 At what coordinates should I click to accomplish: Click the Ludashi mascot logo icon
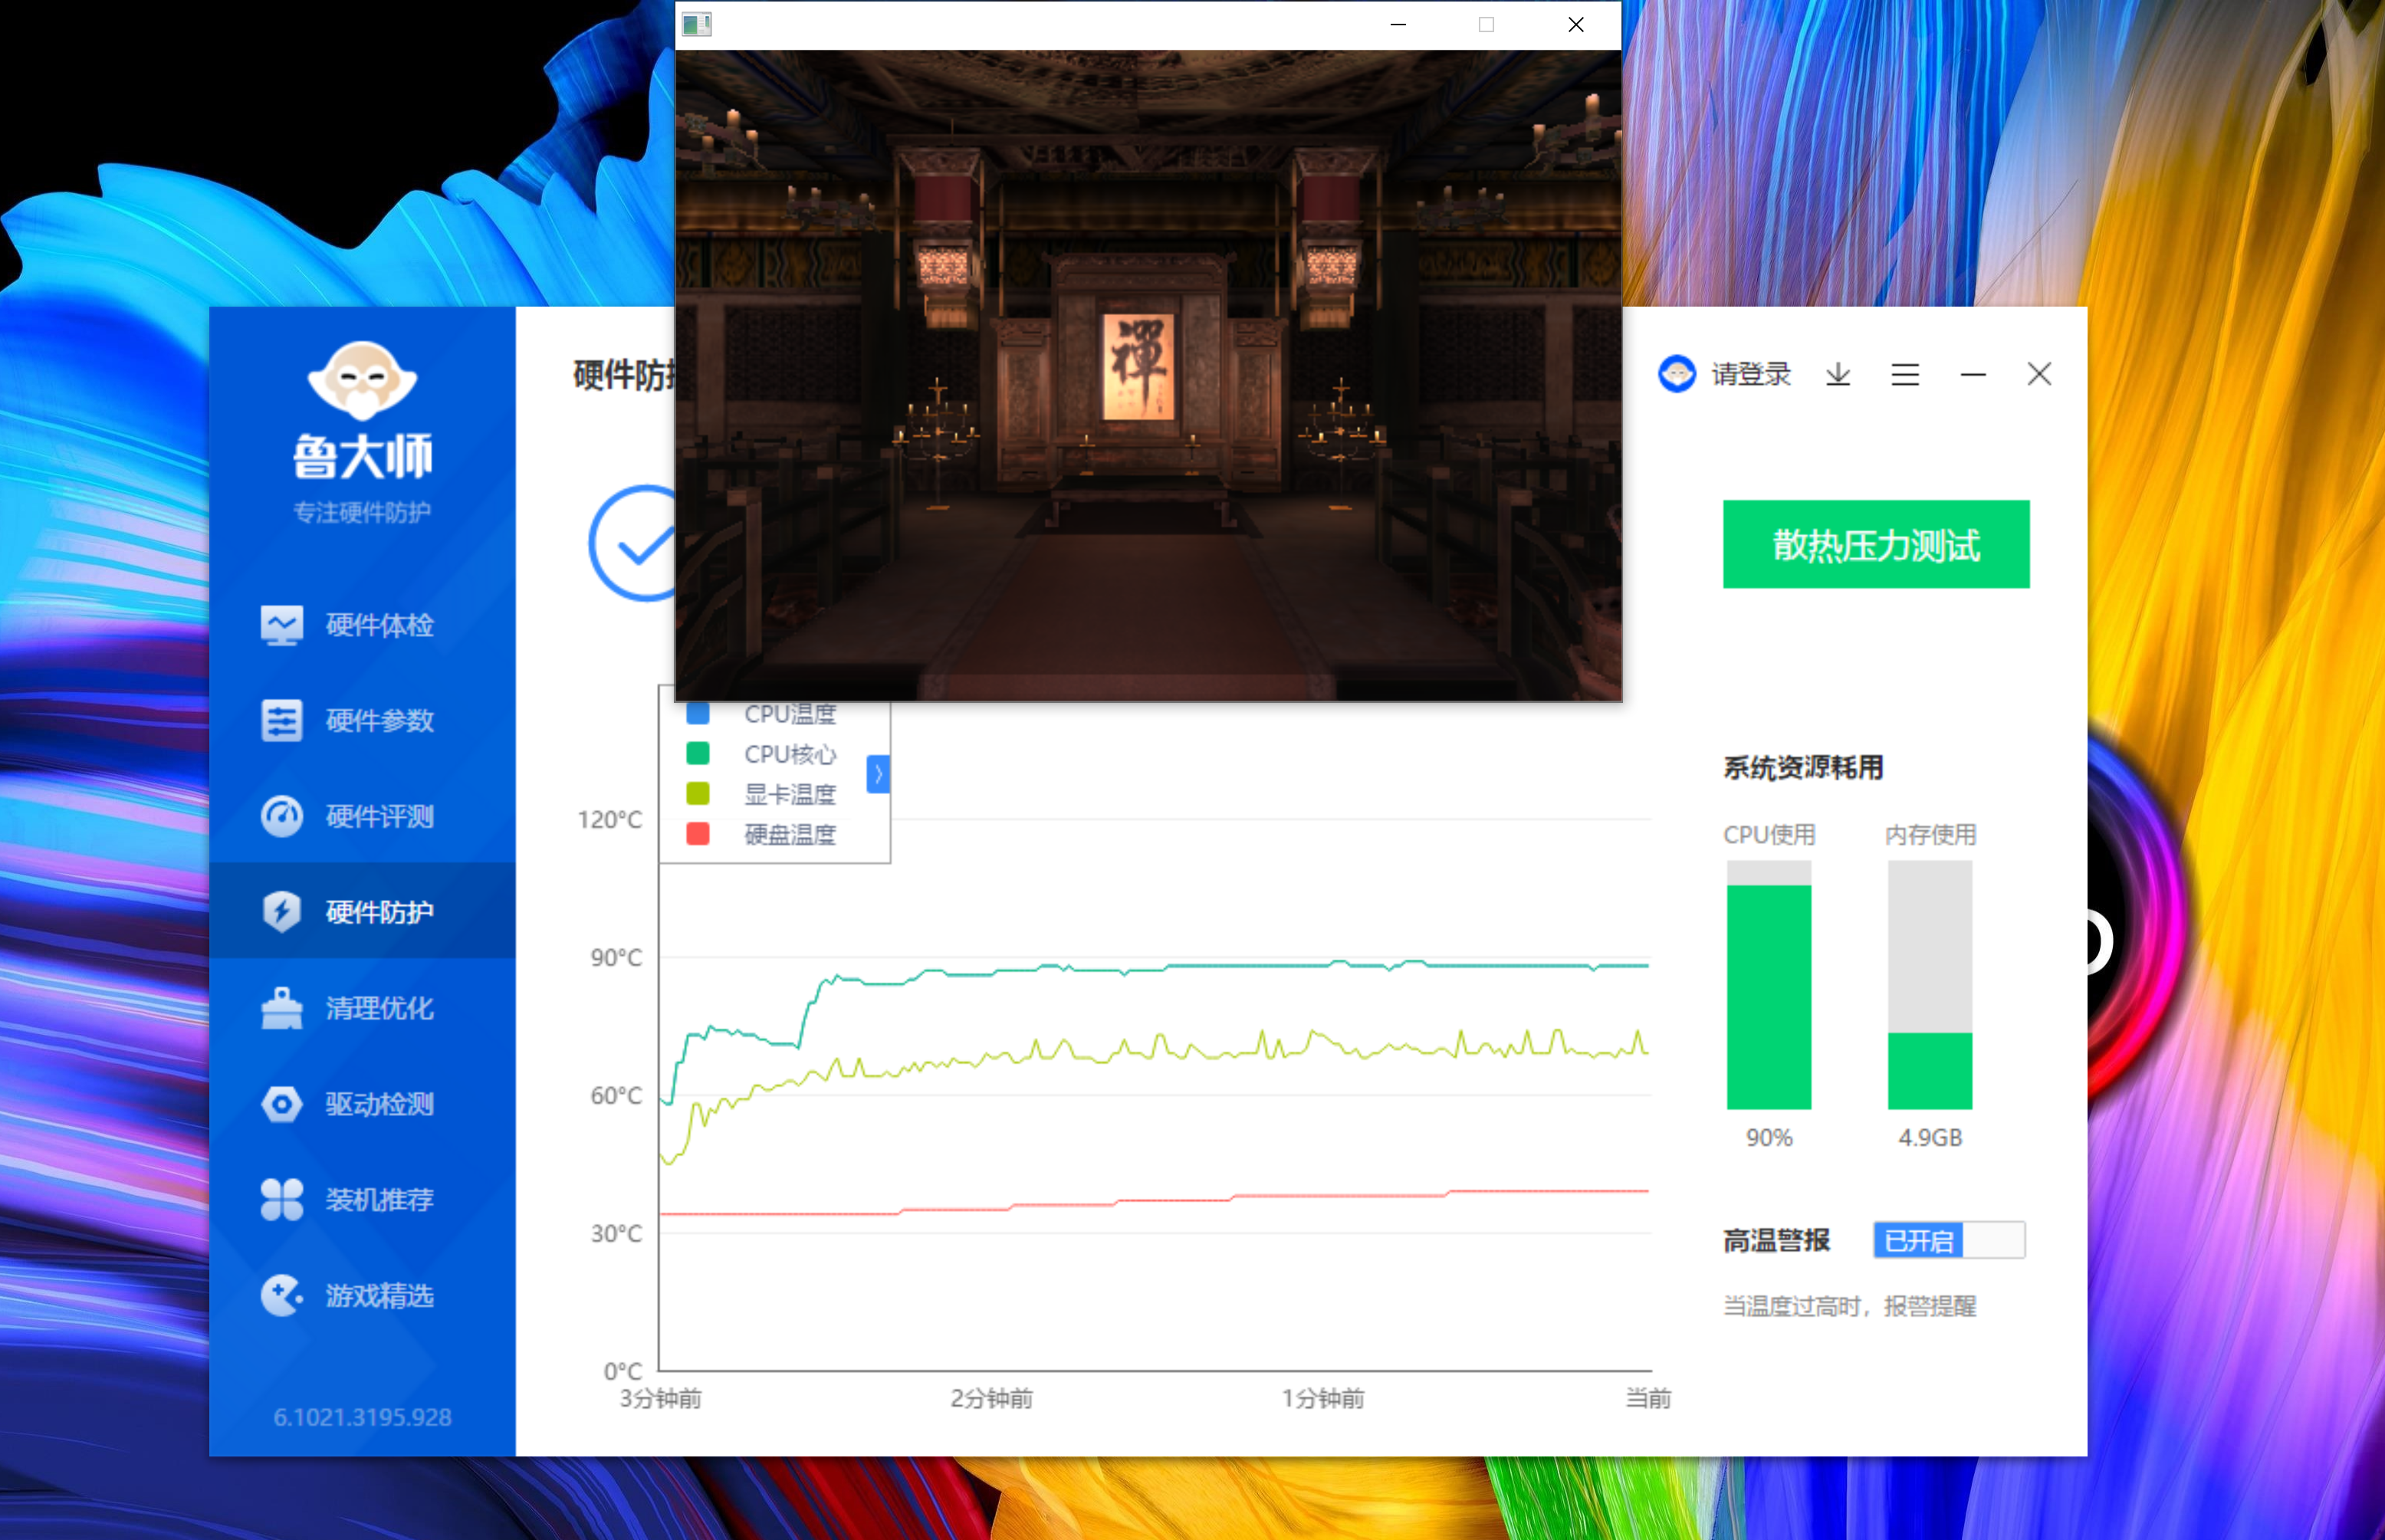pos(362,380)
